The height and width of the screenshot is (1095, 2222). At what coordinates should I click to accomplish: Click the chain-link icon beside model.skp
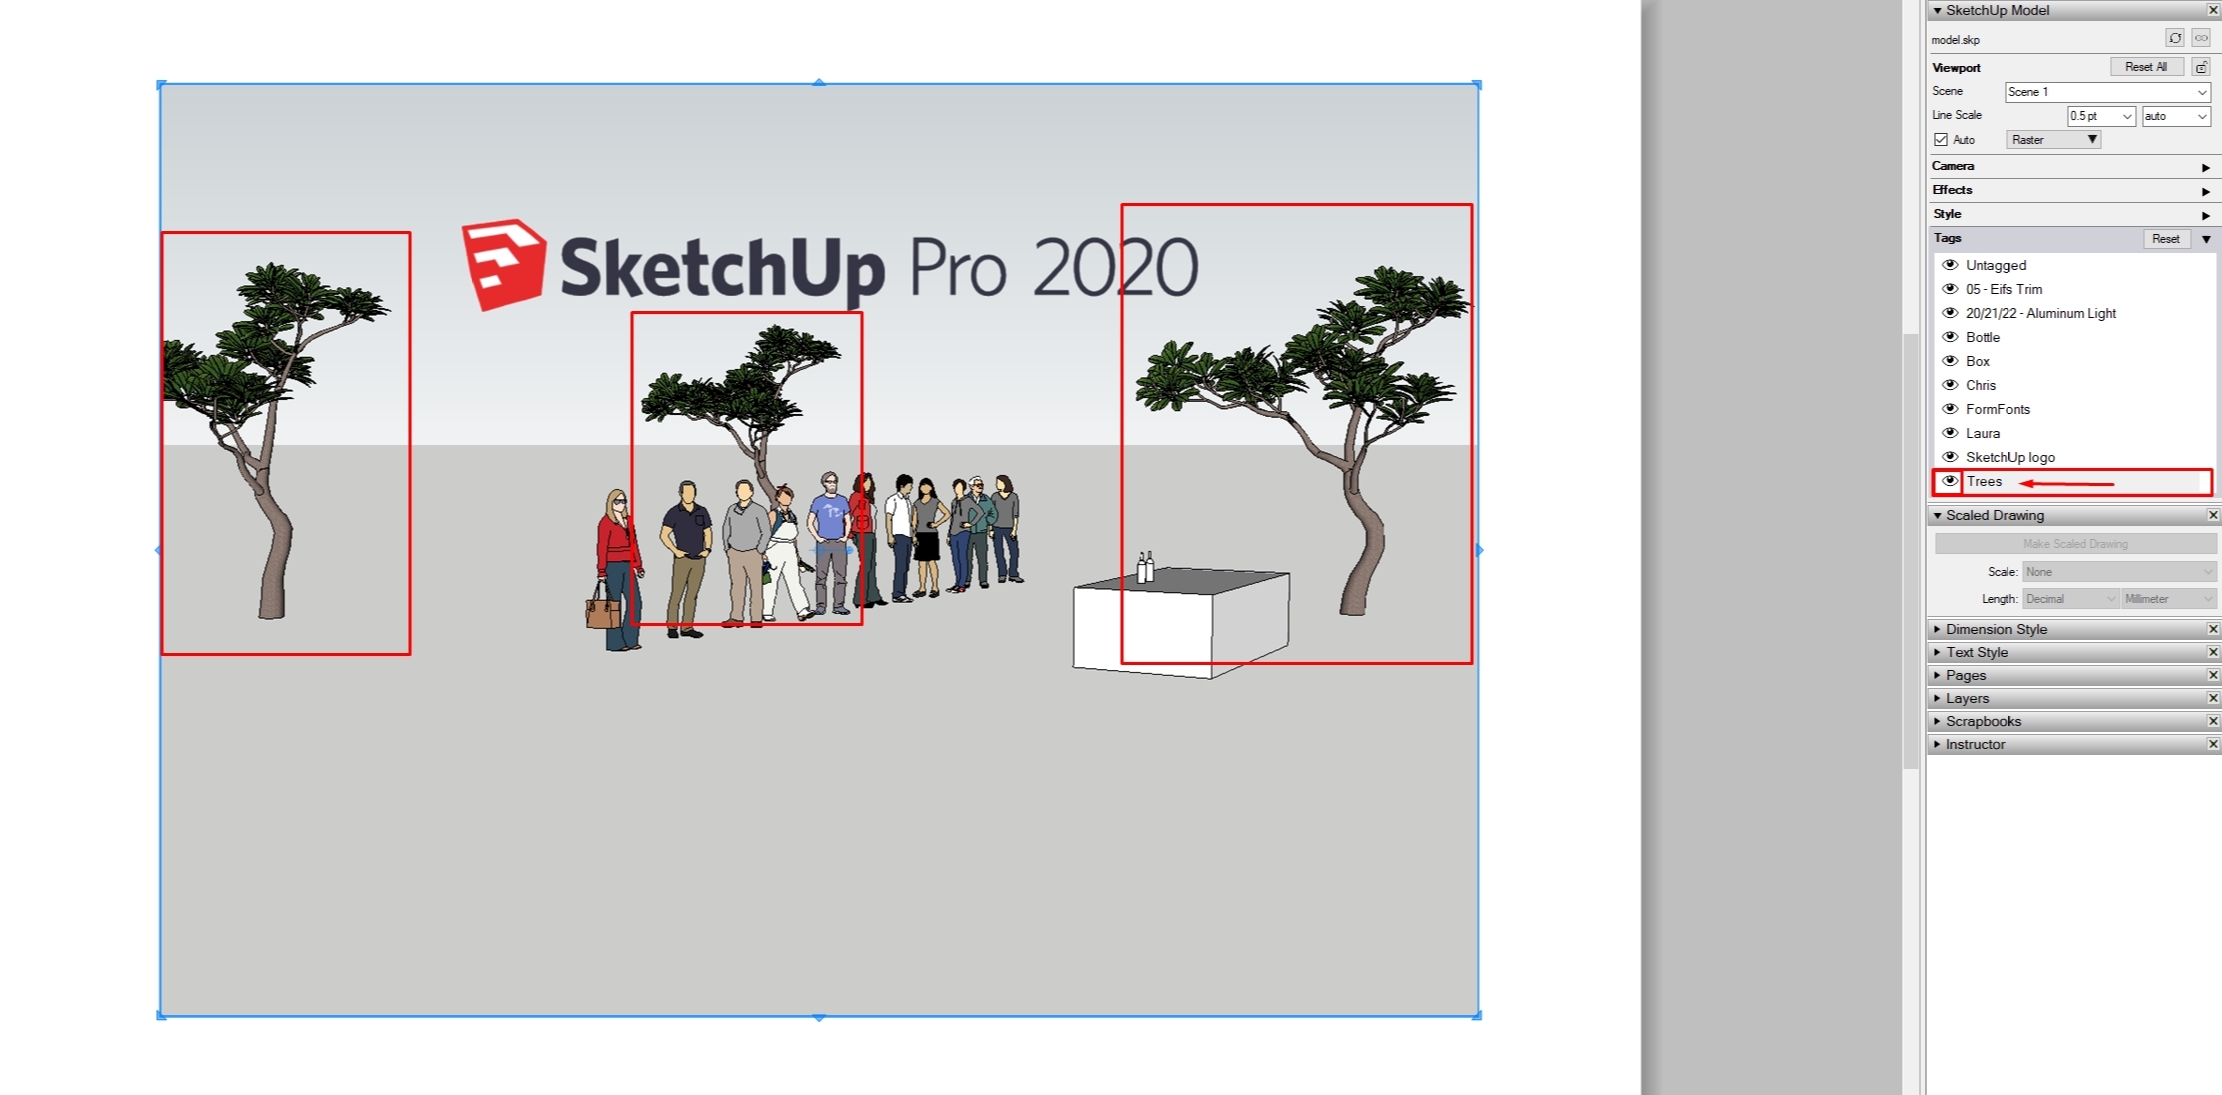click(x=2201, y=38)
